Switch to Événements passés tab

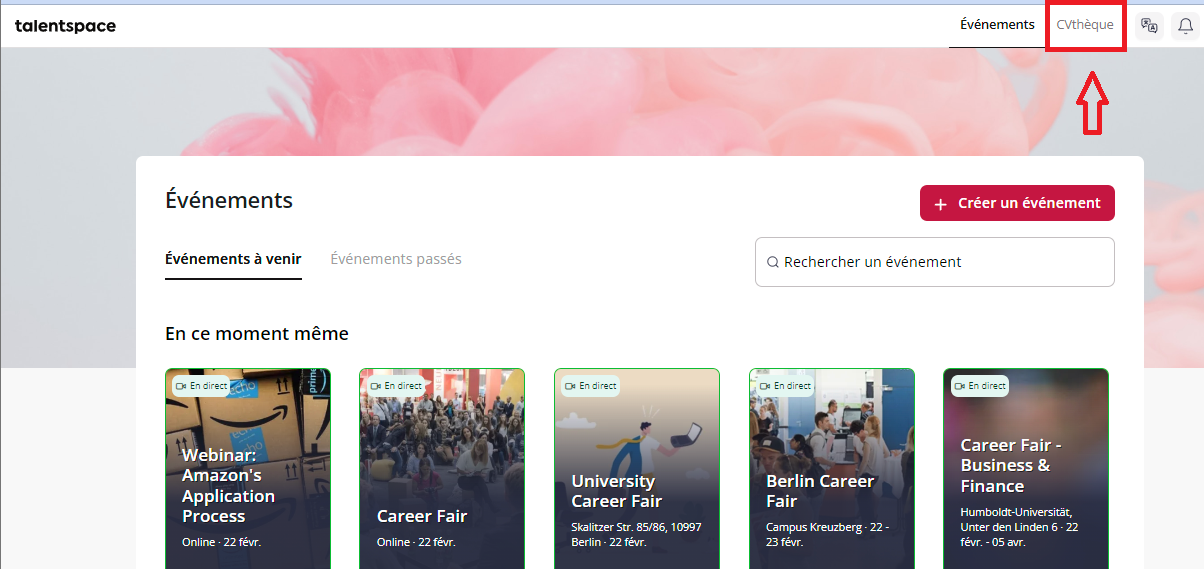pyautogui.click(x=396, y=259)
